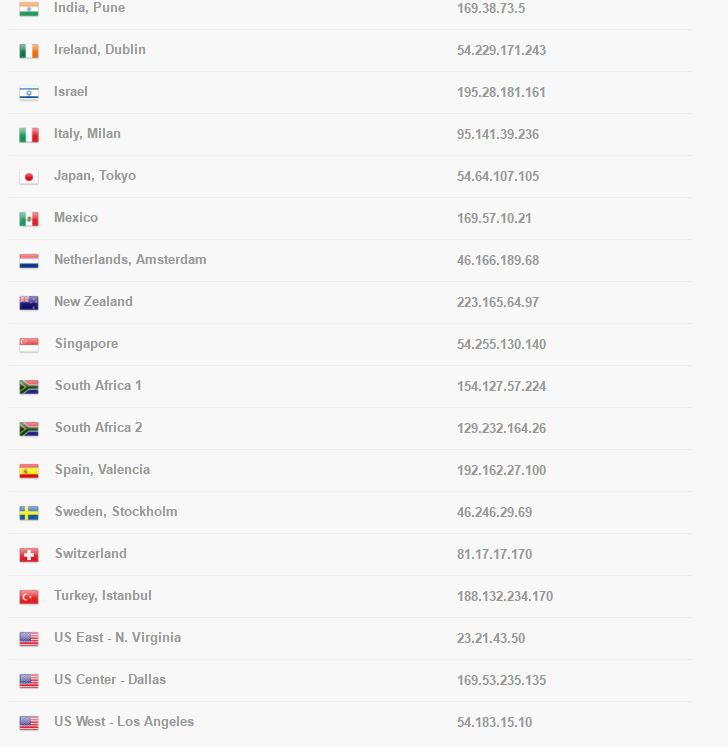Click the Spain flag icon
728x747 pixels.
pyautogui.click(x=29, y=471)
